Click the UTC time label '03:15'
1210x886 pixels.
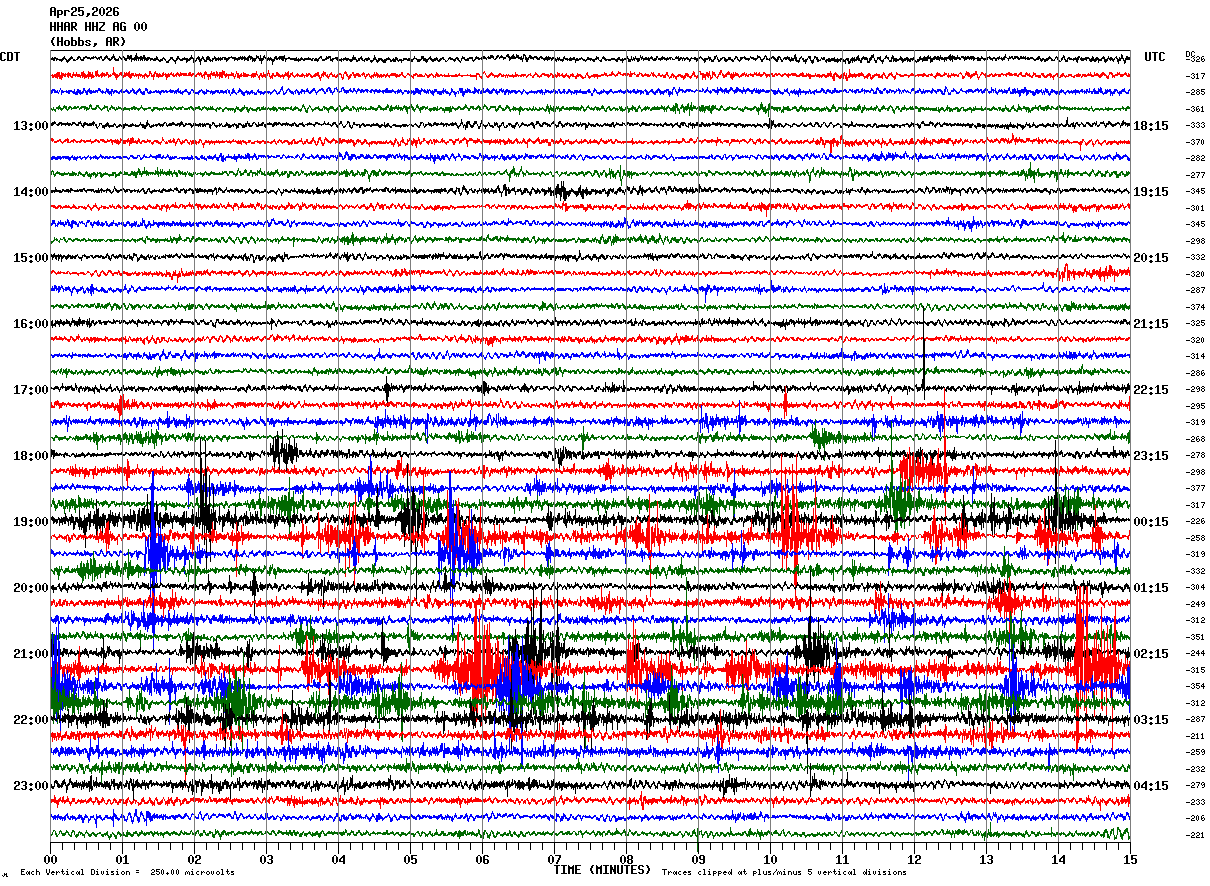point(1151,720)
